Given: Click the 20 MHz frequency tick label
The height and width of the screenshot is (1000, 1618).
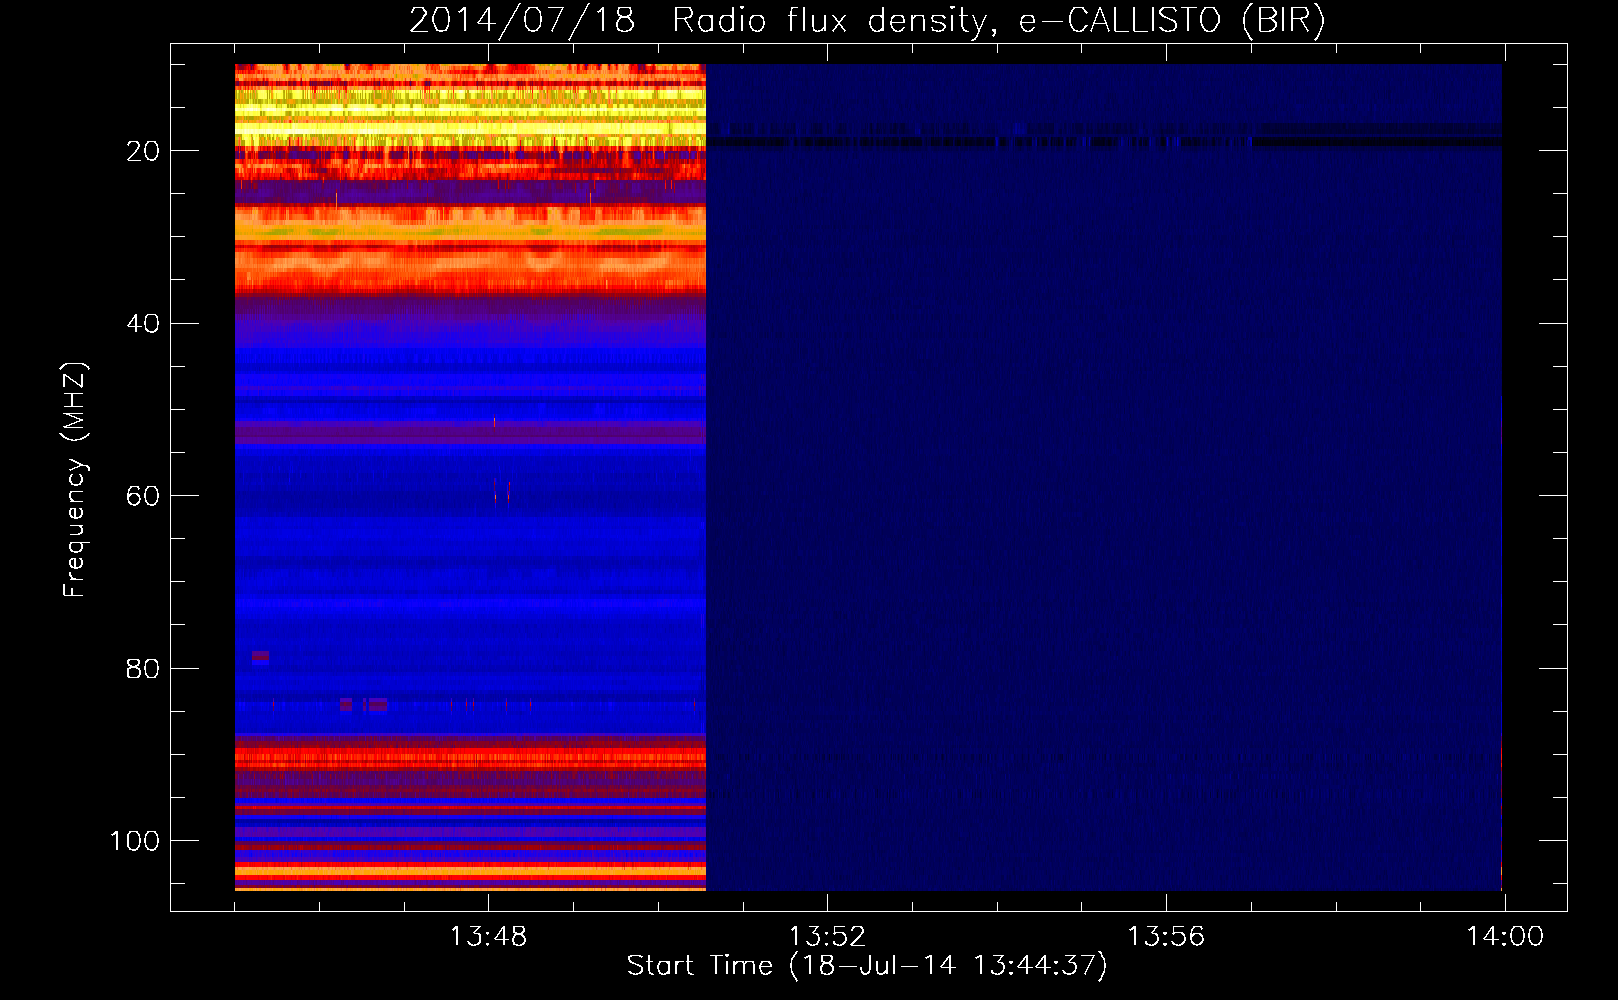Looking at the screenshot, I should tap(143, 151).
